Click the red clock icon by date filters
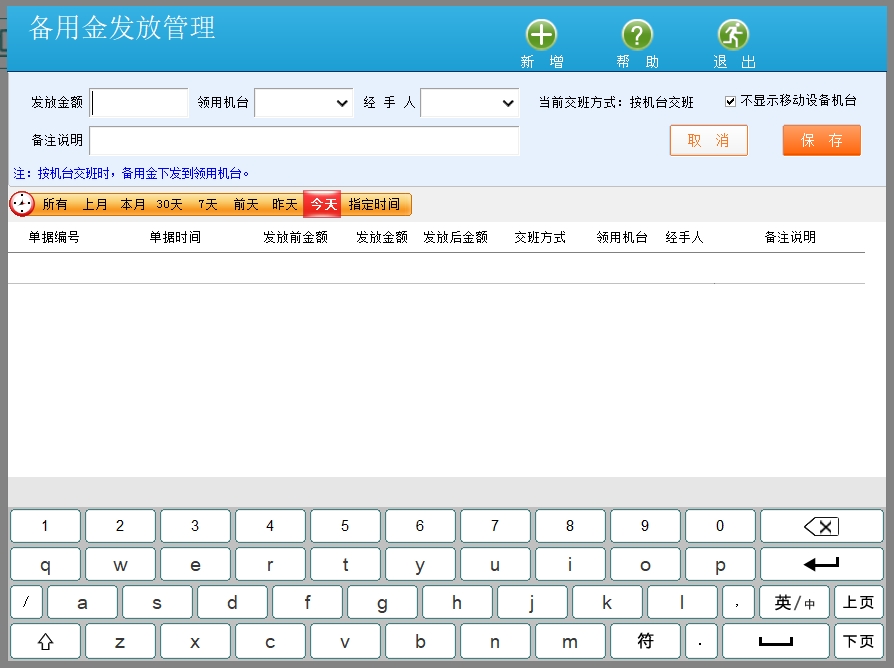894x668 pixels. pyautogui.click(x=22, y=204)
